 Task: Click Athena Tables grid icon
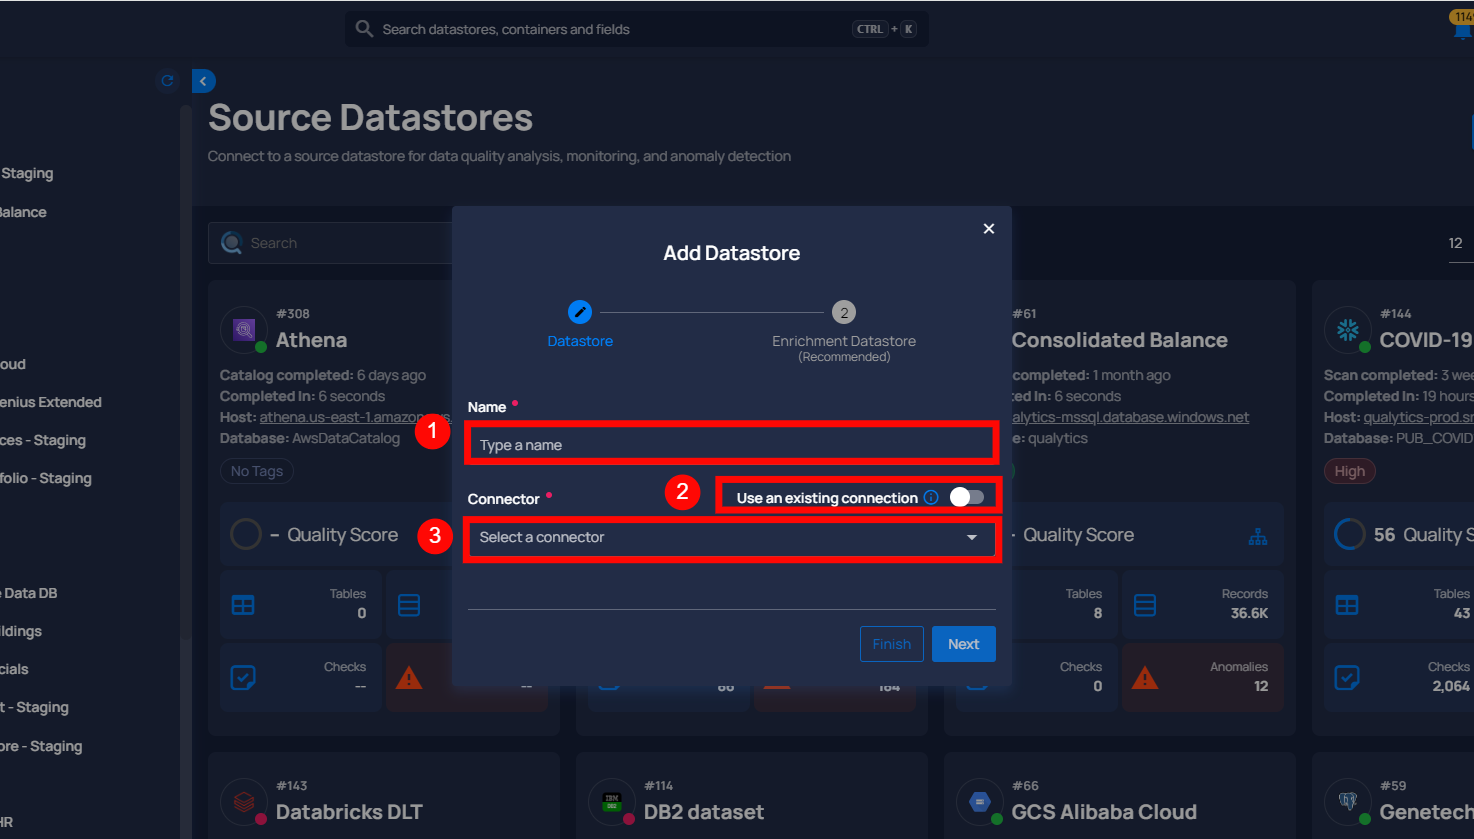243,605
